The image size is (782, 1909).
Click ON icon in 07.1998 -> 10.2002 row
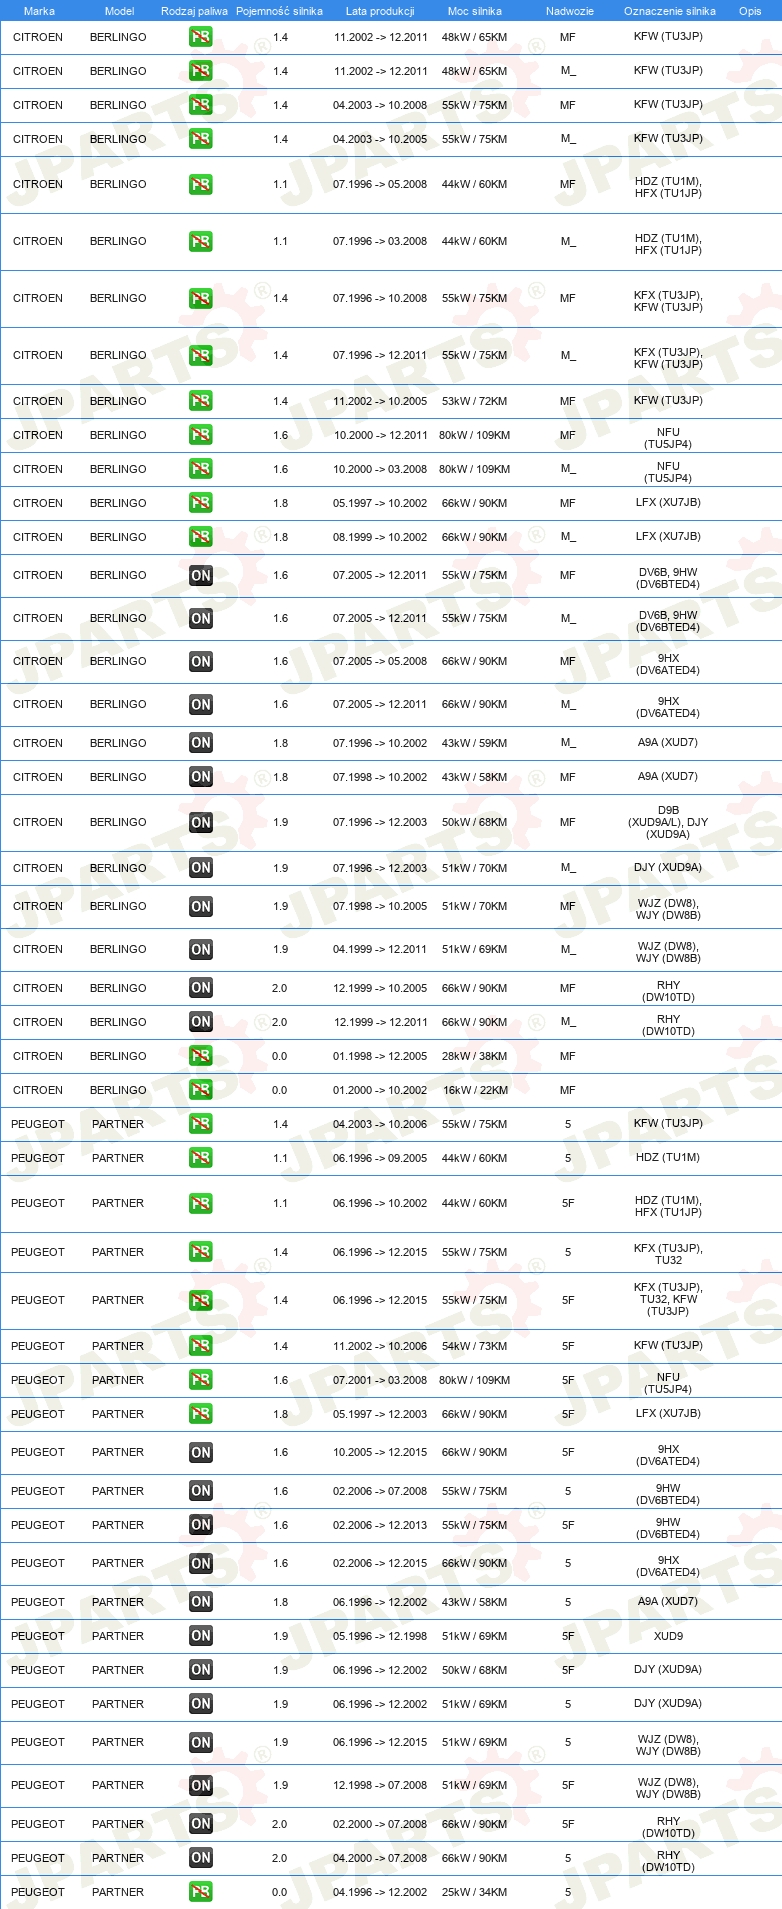tap(201, 777)
